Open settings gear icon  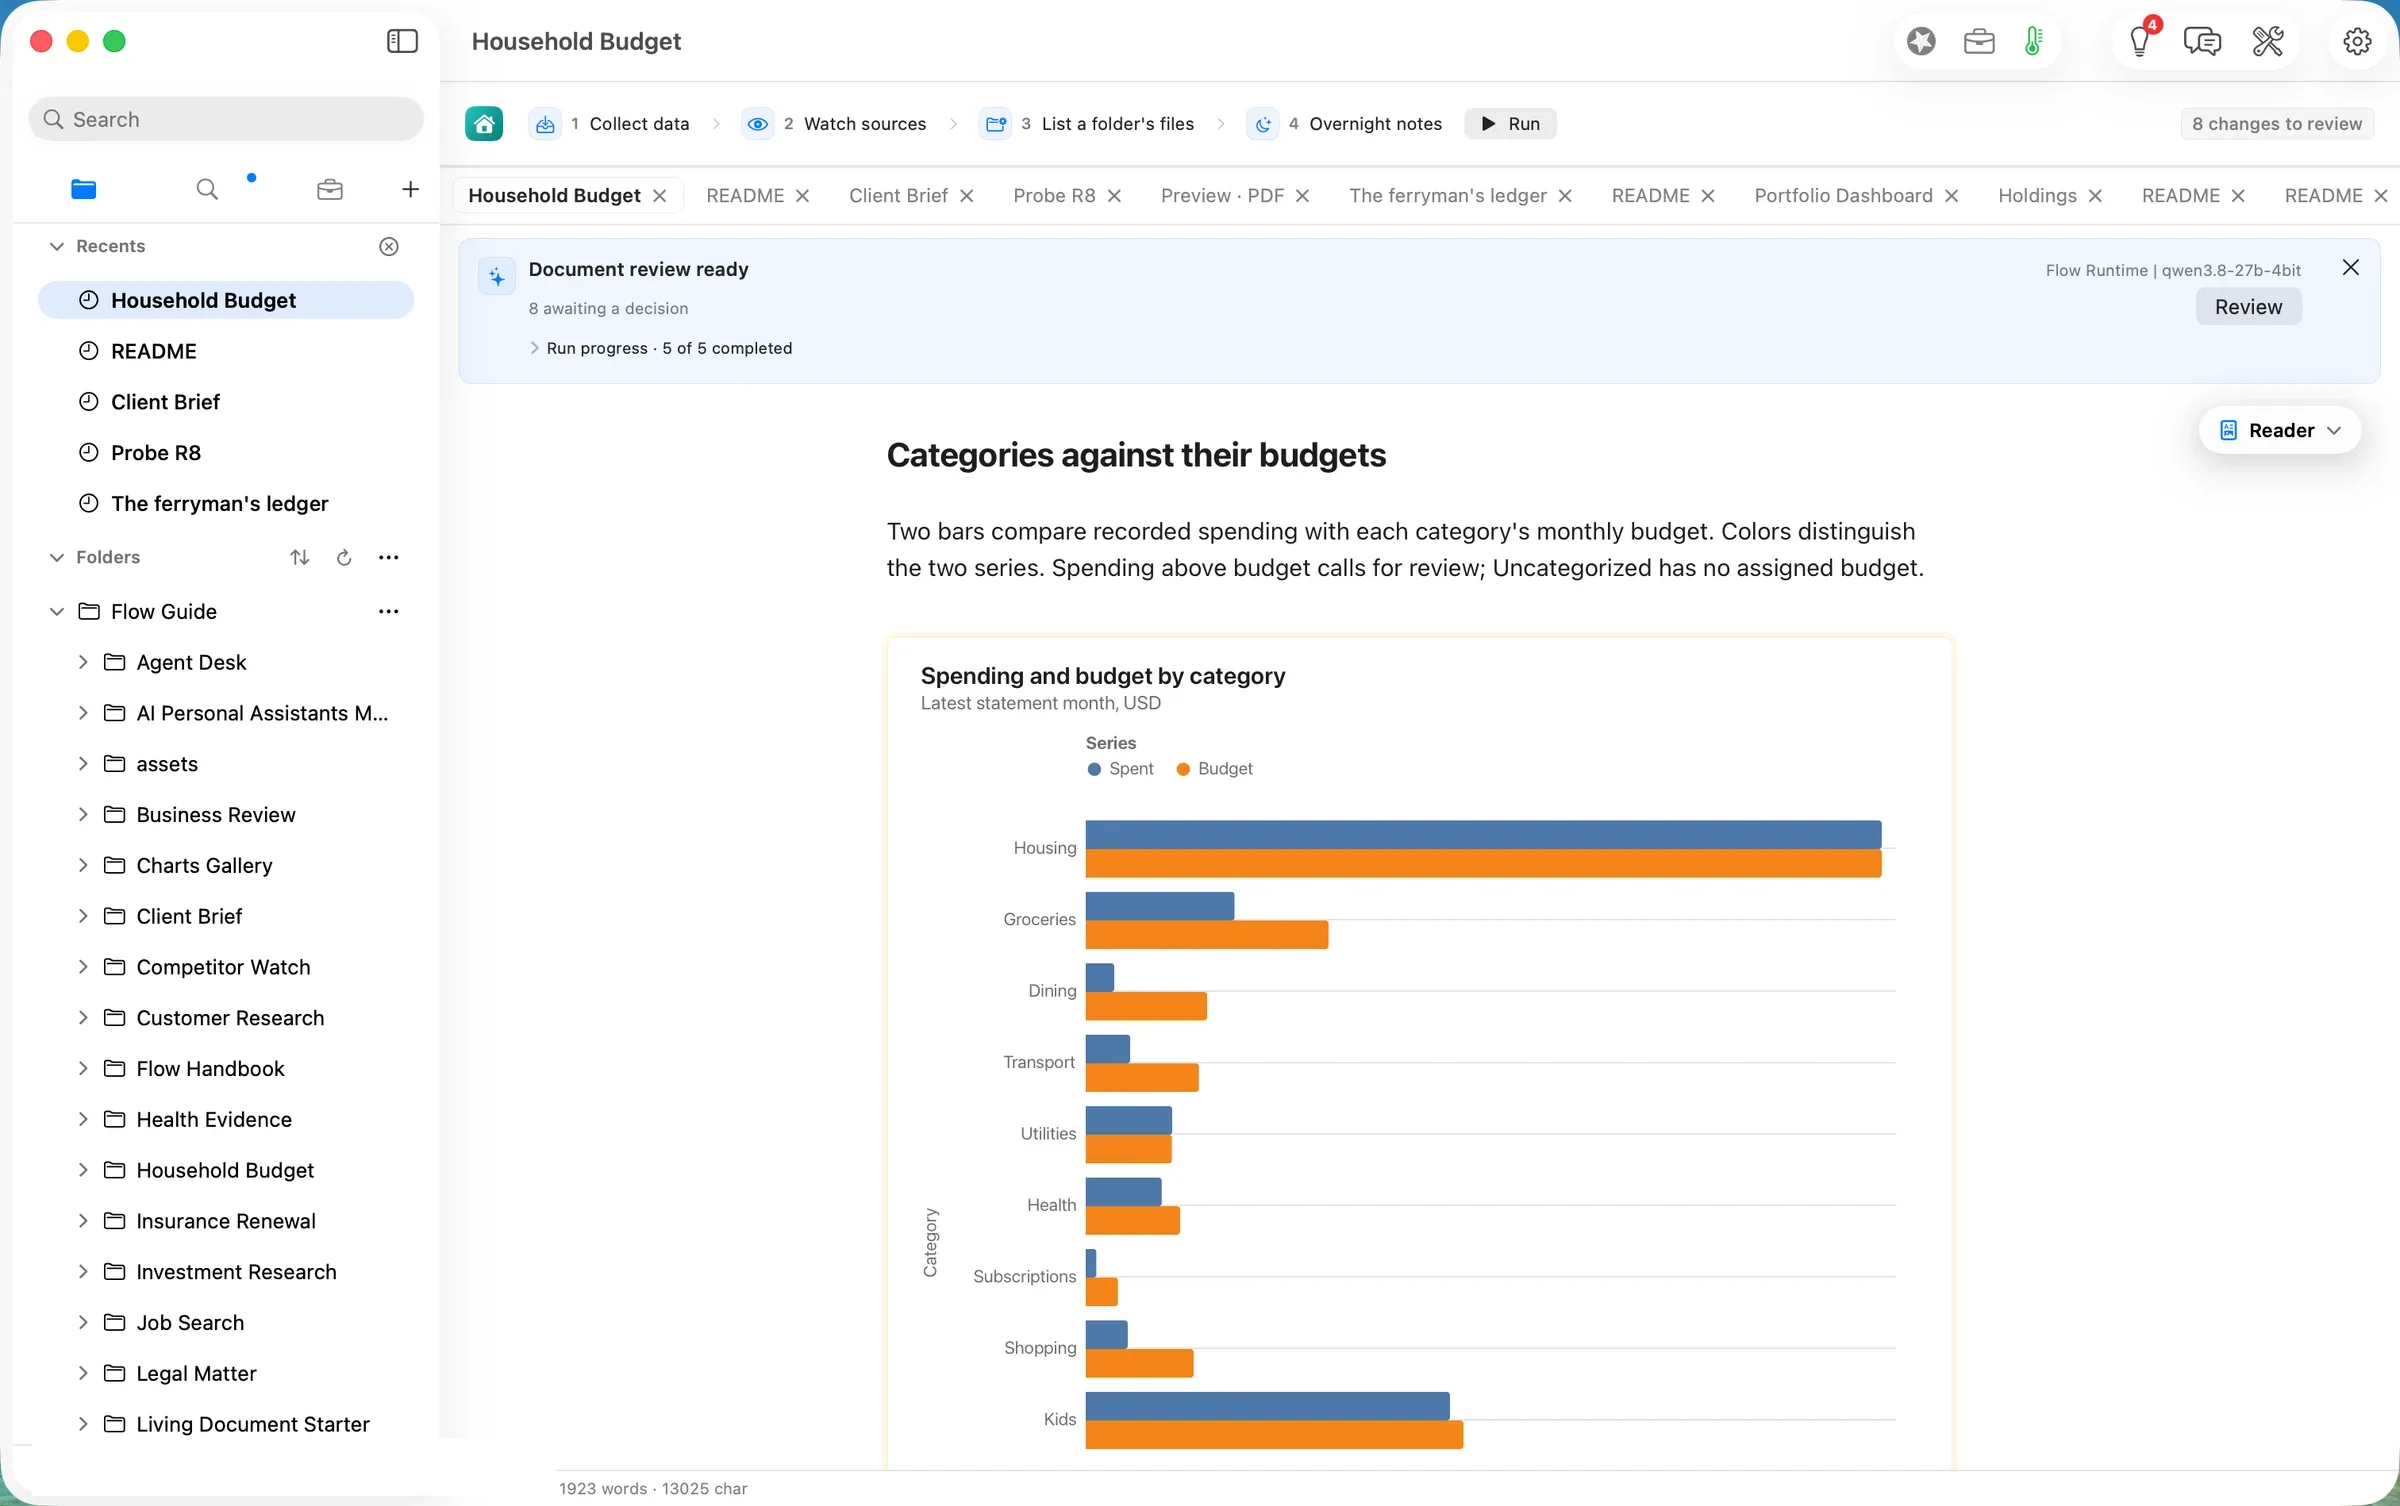2357,41
